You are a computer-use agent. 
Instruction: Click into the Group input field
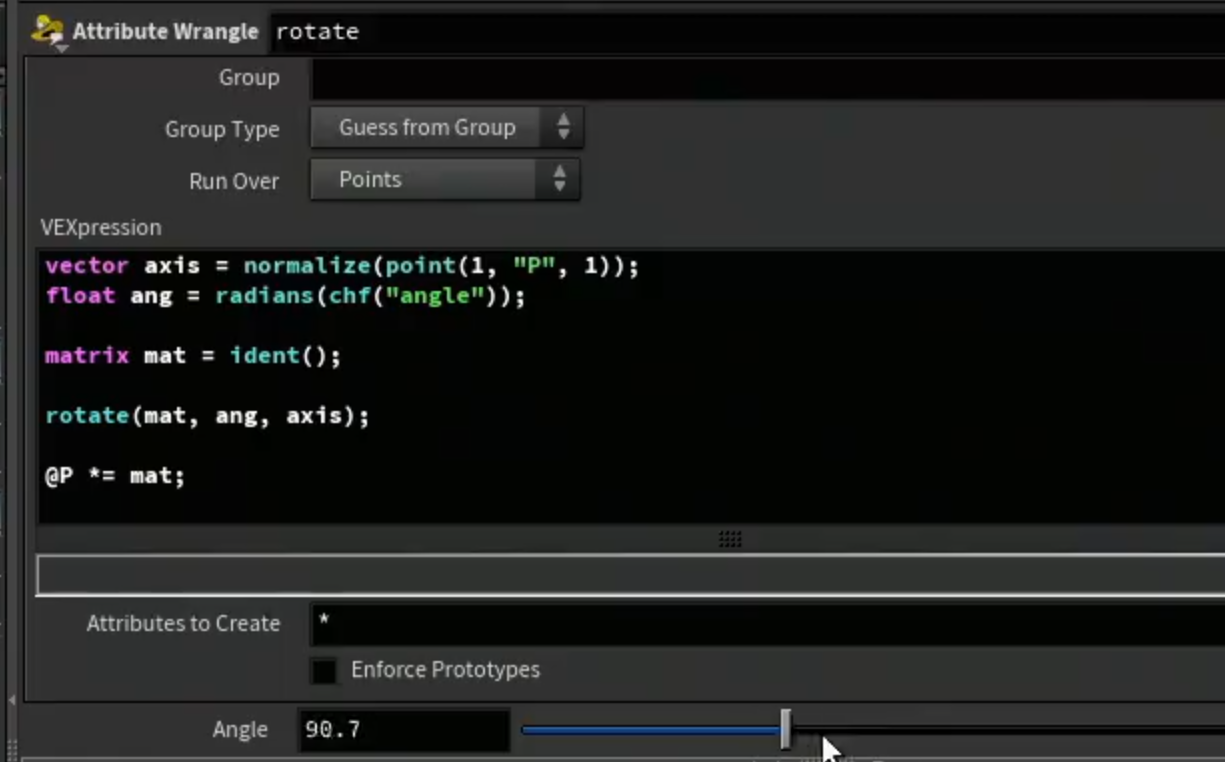(x=768, y=78)
